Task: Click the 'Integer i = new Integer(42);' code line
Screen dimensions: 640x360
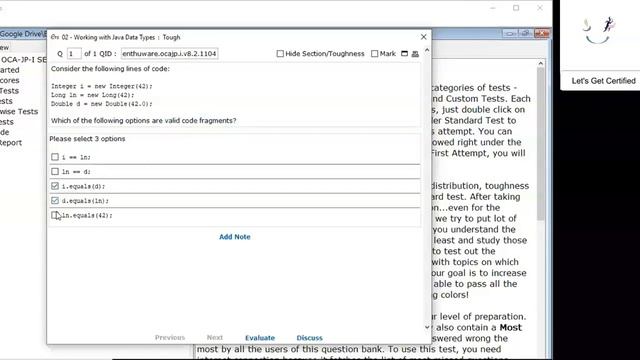Action: [102, 86]
